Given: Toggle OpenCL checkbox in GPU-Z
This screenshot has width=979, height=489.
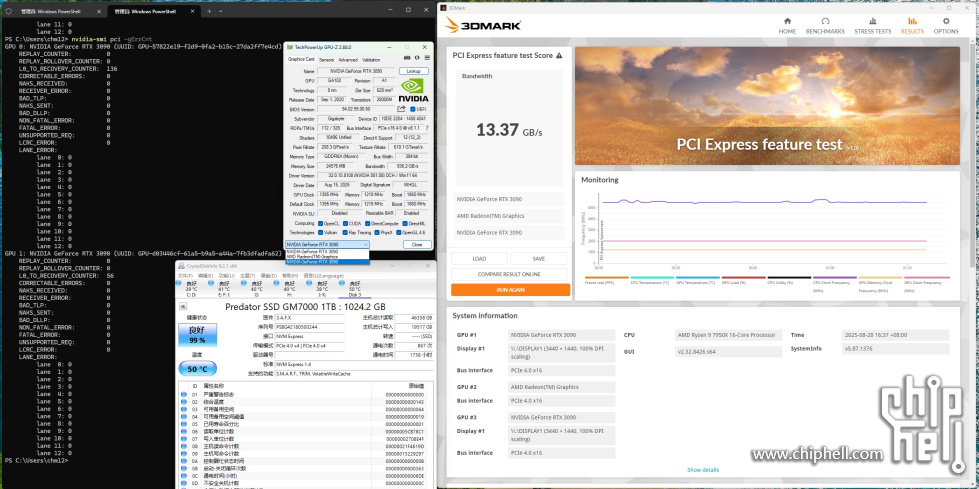Looking at the screenshot, I should point(320,224).
